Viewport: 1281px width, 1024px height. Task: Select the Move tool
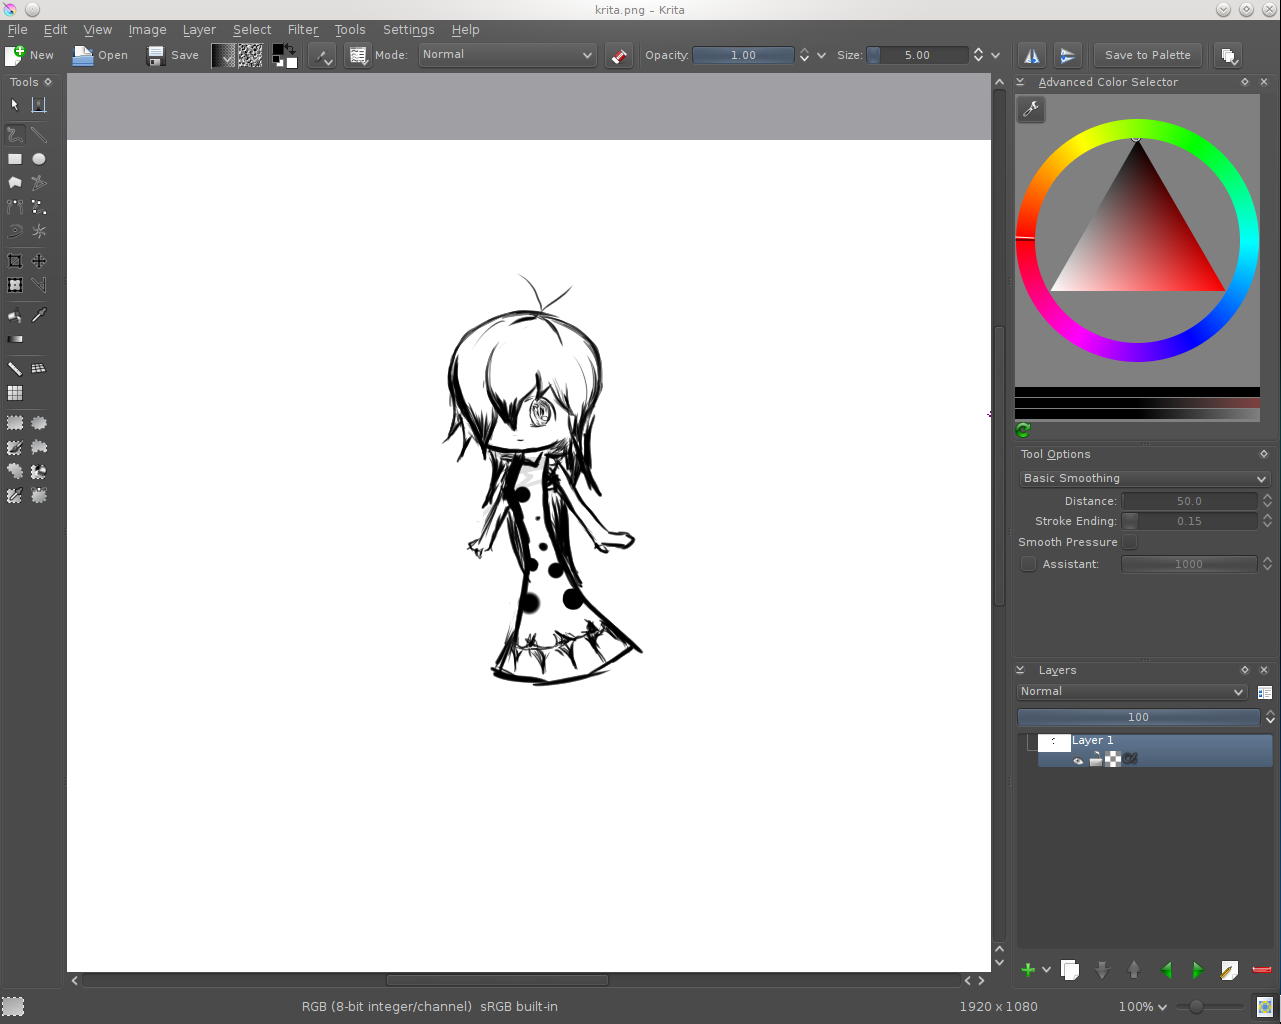point(38,260)
